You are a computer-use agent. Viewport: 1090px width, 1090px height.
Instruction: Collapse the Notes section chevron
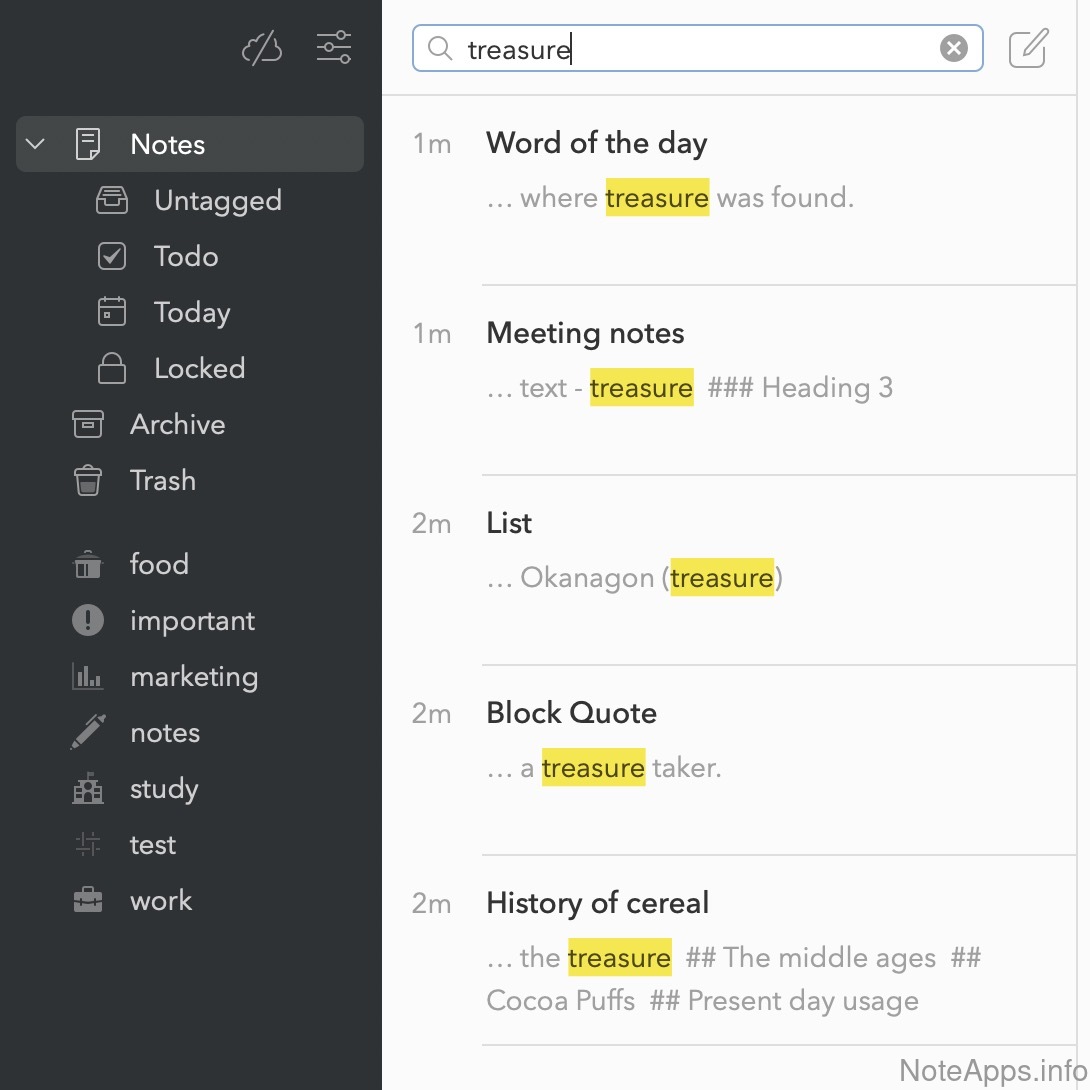pyautogui.click(x=35, y=144)
